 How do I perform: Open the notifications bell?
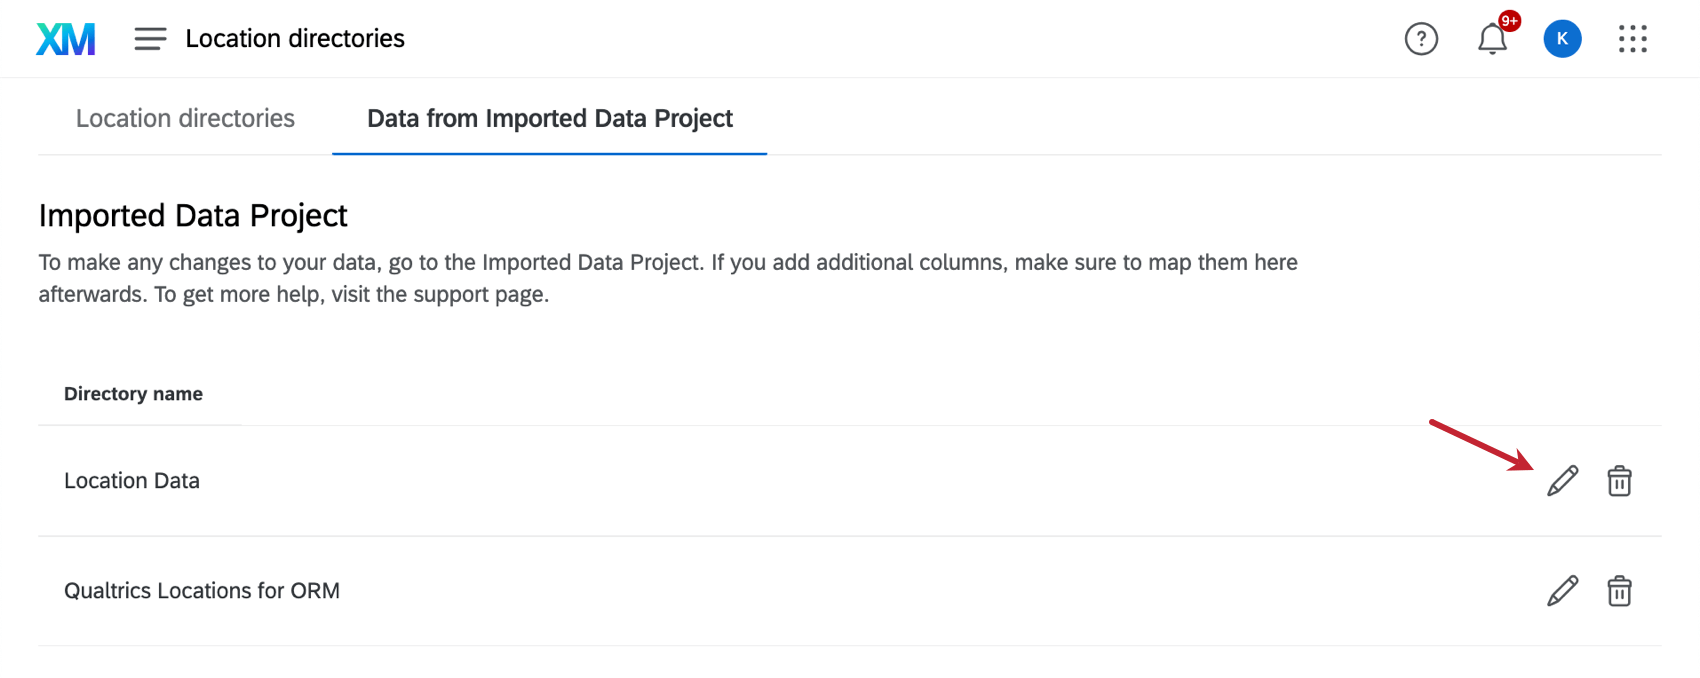(1492, 38)
